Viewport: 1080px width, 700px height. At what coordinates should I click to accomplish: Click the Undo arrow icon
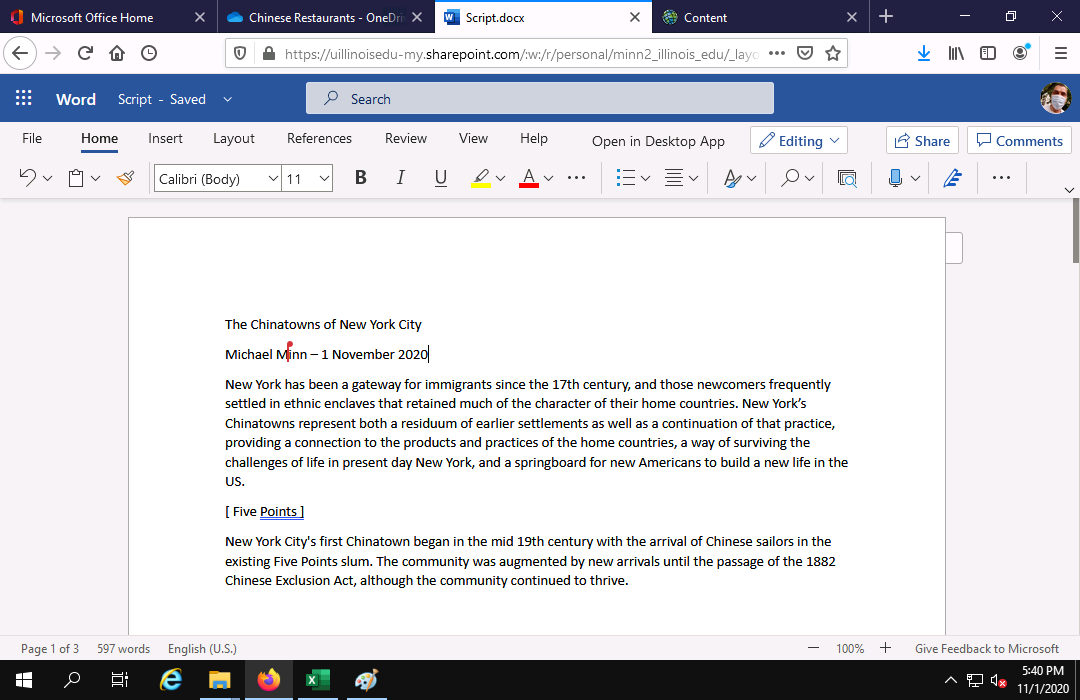(28, 178)
